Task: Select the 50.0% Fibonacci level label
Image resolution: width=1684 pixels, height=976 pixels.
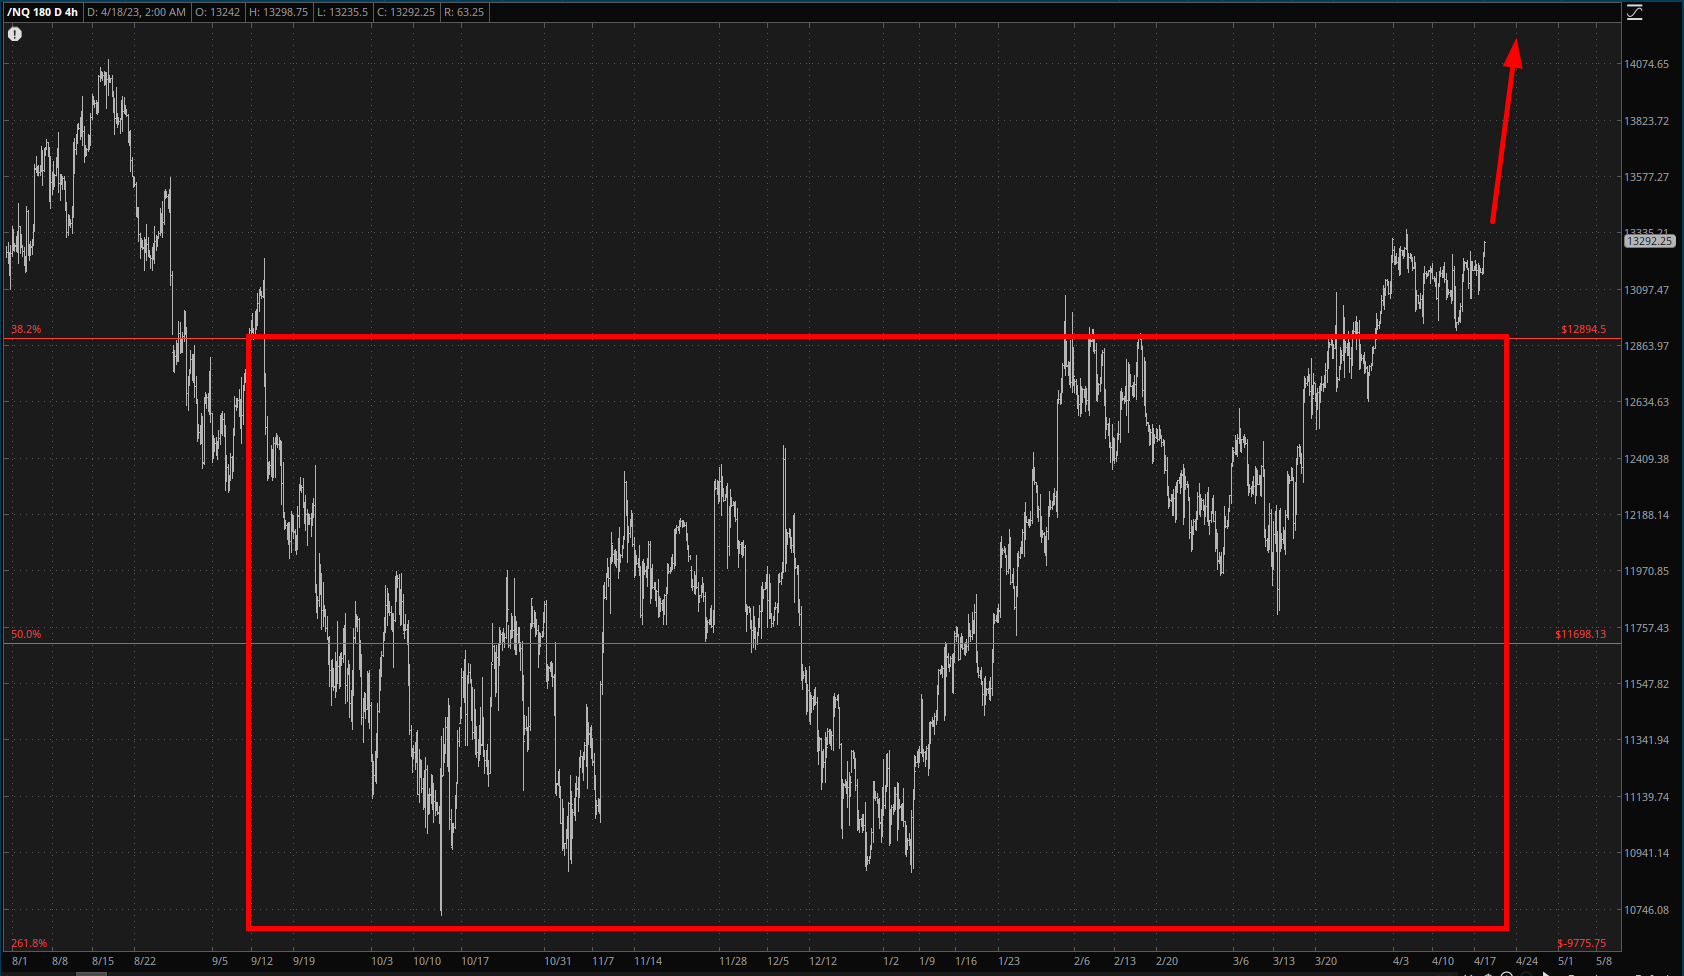Action: [26, 634]
